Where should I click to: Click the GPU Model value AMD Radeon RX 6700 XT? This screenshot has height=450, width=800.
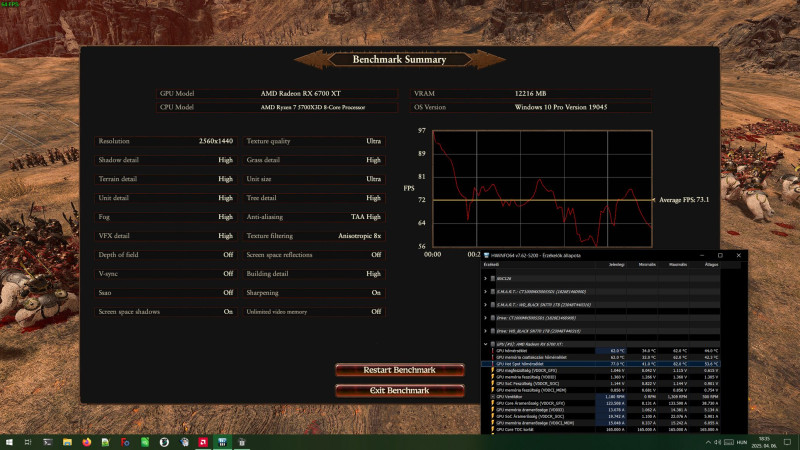pos(301,93)
